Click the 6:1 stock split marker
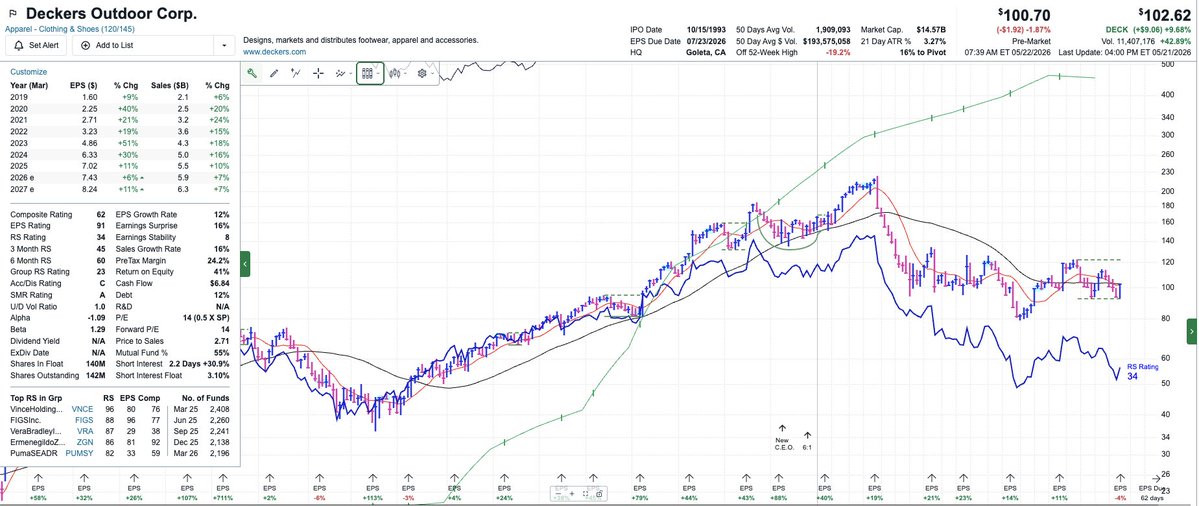Viewport: 1199px width, 506px height. (x=807, y=441)
